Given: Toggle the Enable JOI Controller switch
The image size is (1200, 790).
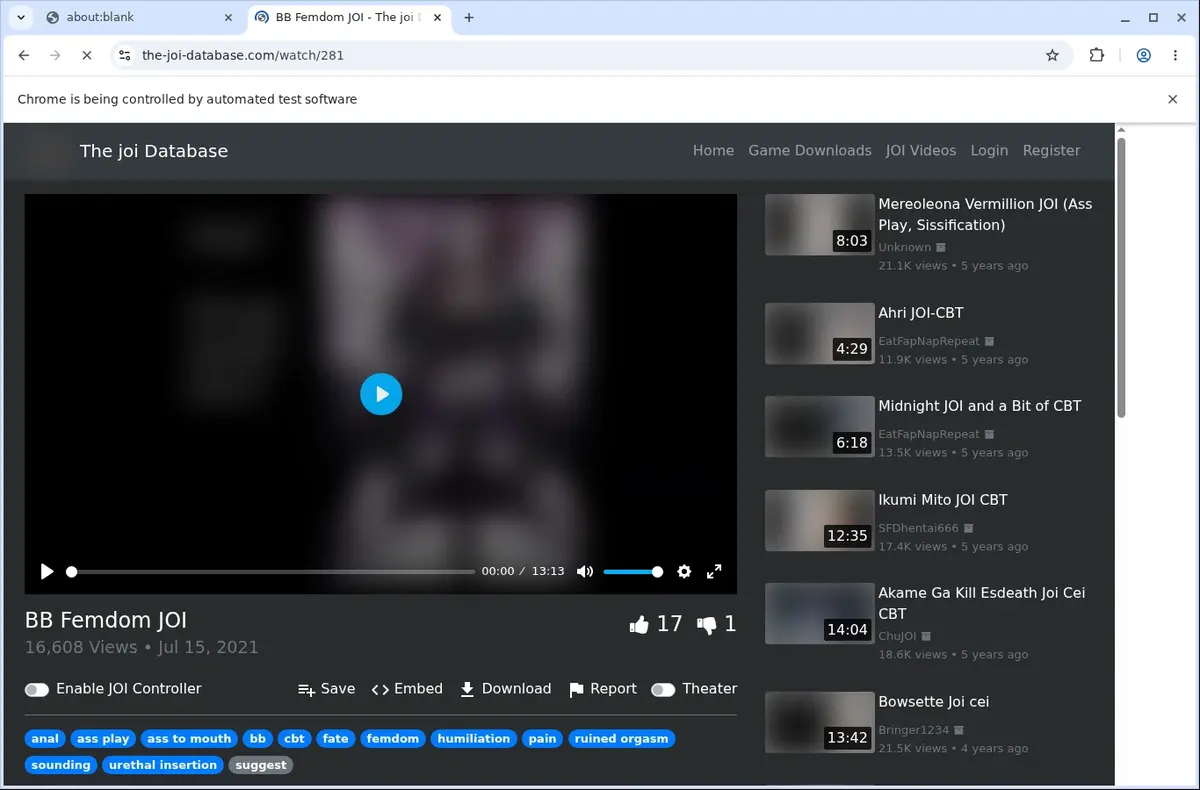Looking at the screenshot, I should tap(37, 689).
